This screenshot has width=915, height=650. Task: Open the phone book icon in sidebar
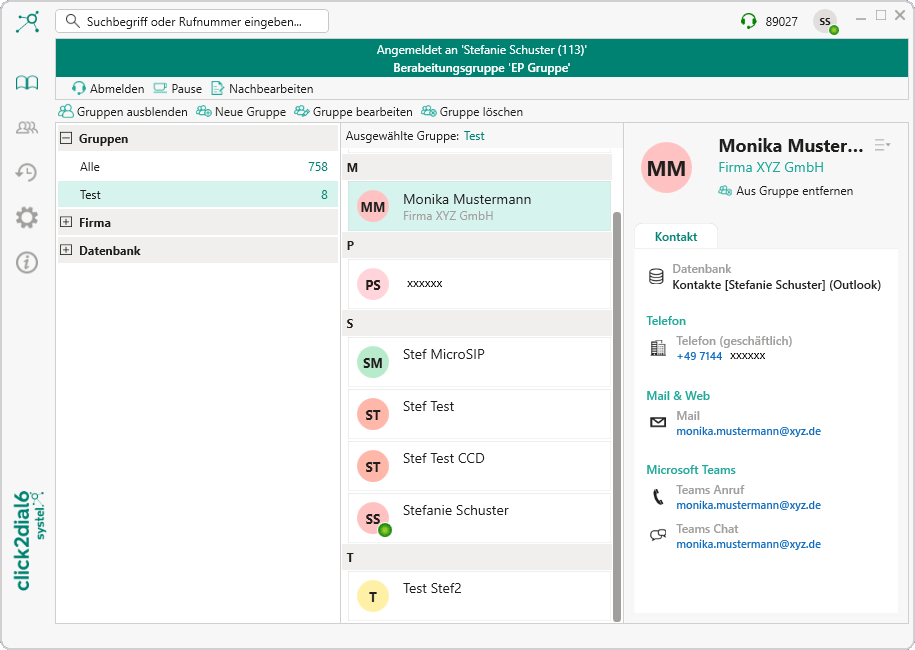point(27,83)
